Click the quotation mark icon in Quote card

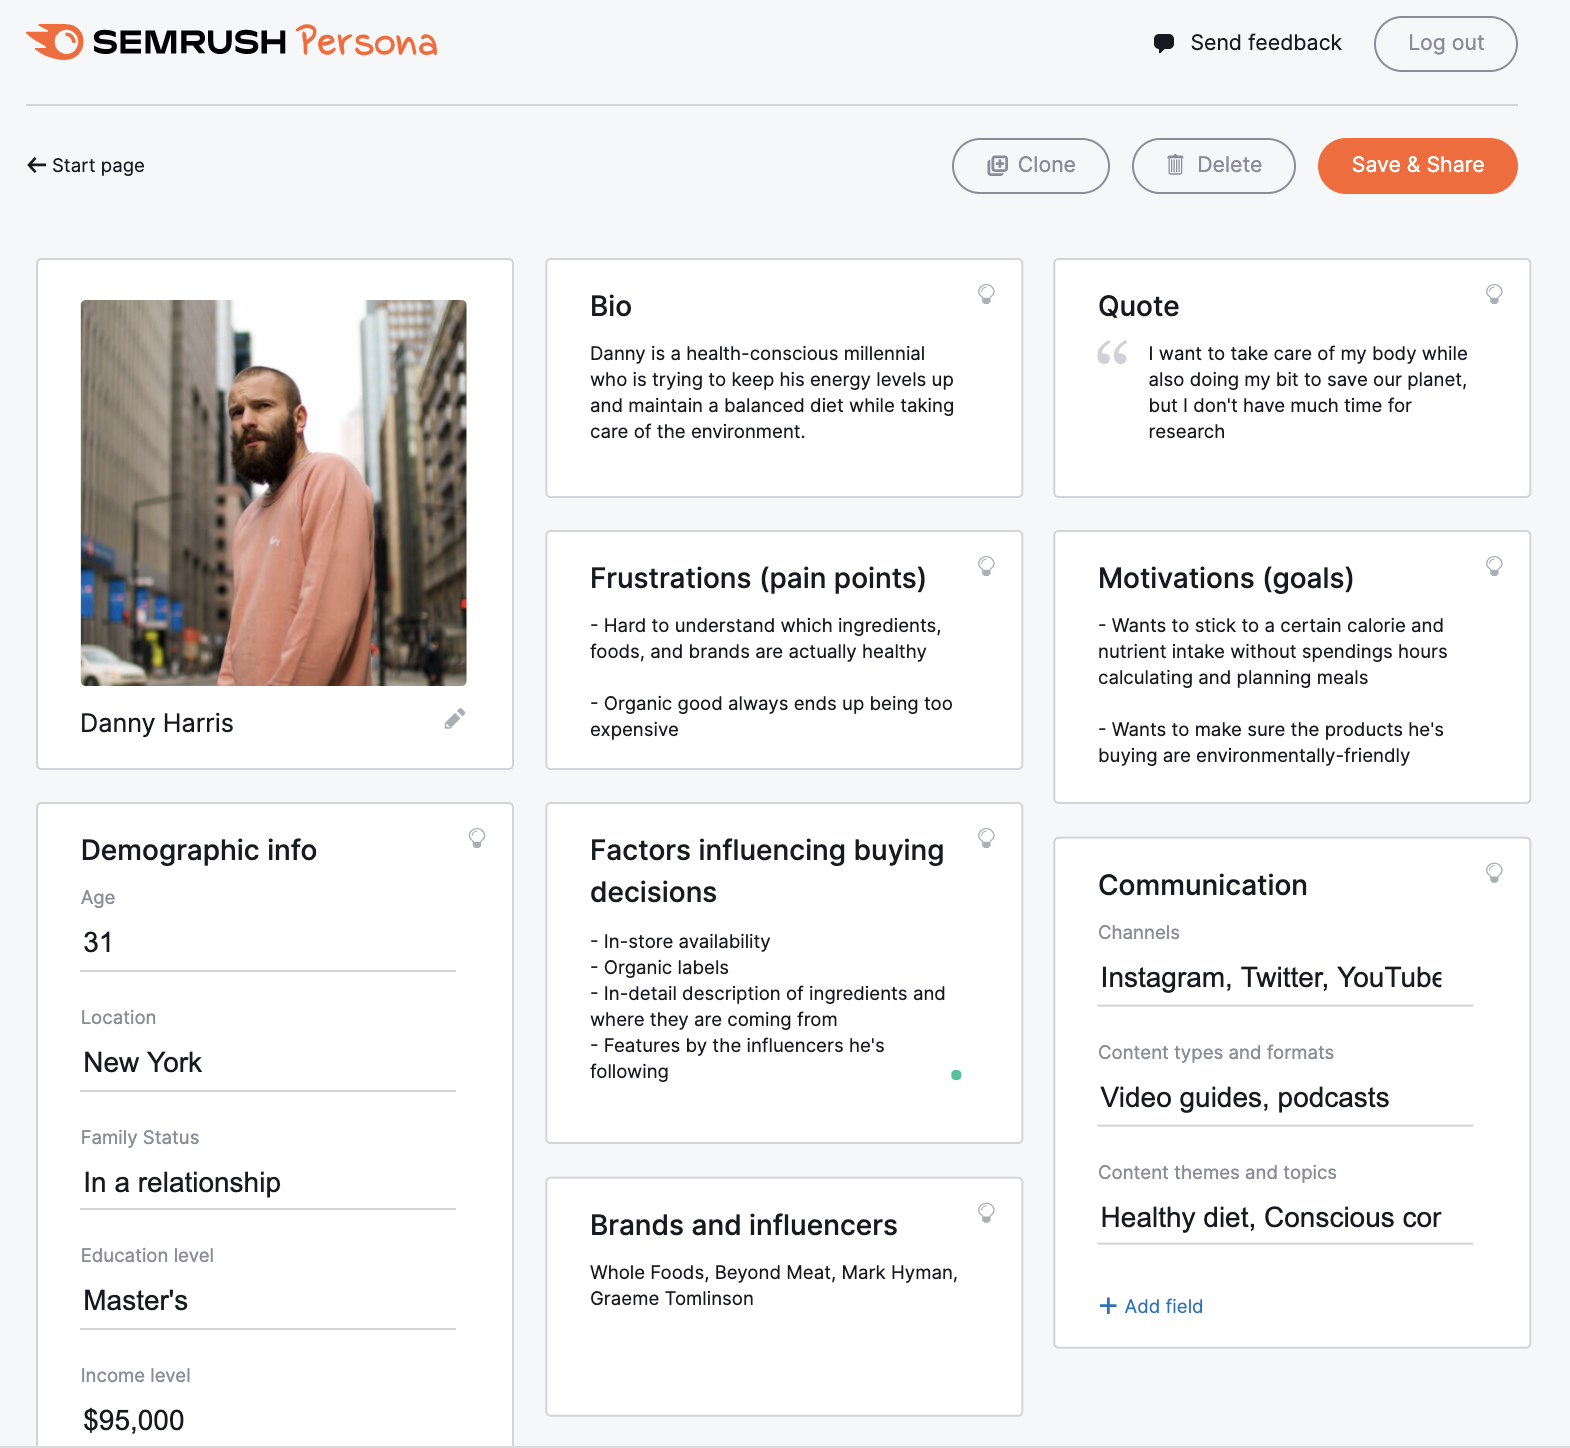pyautogui.click(x=1112, y=353)
